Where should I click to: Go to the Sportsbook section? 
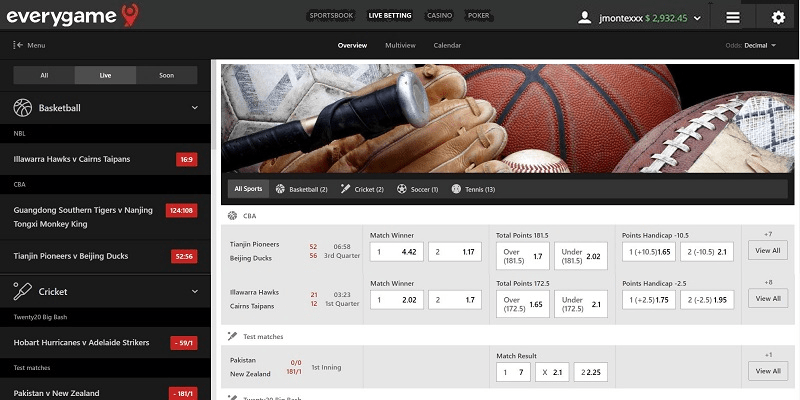pos(332,15)
